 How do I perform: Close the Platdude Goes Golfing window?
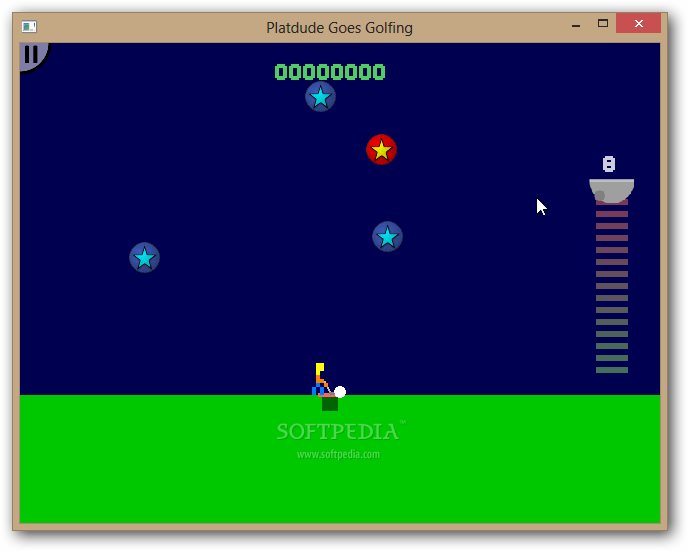pos(638,23)
